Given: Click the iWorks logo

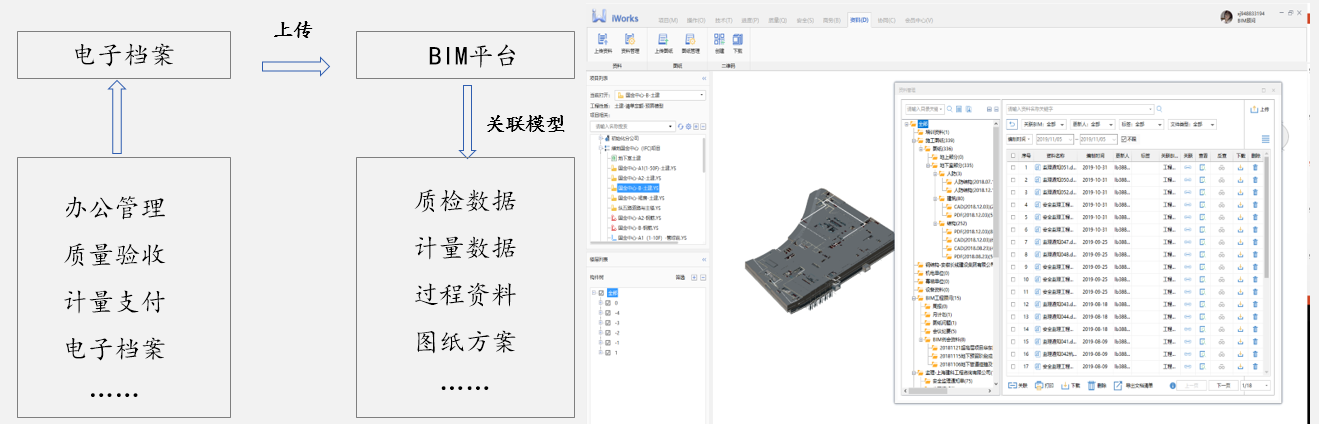Looking at the screenshot, I should (x=615, y=17).
